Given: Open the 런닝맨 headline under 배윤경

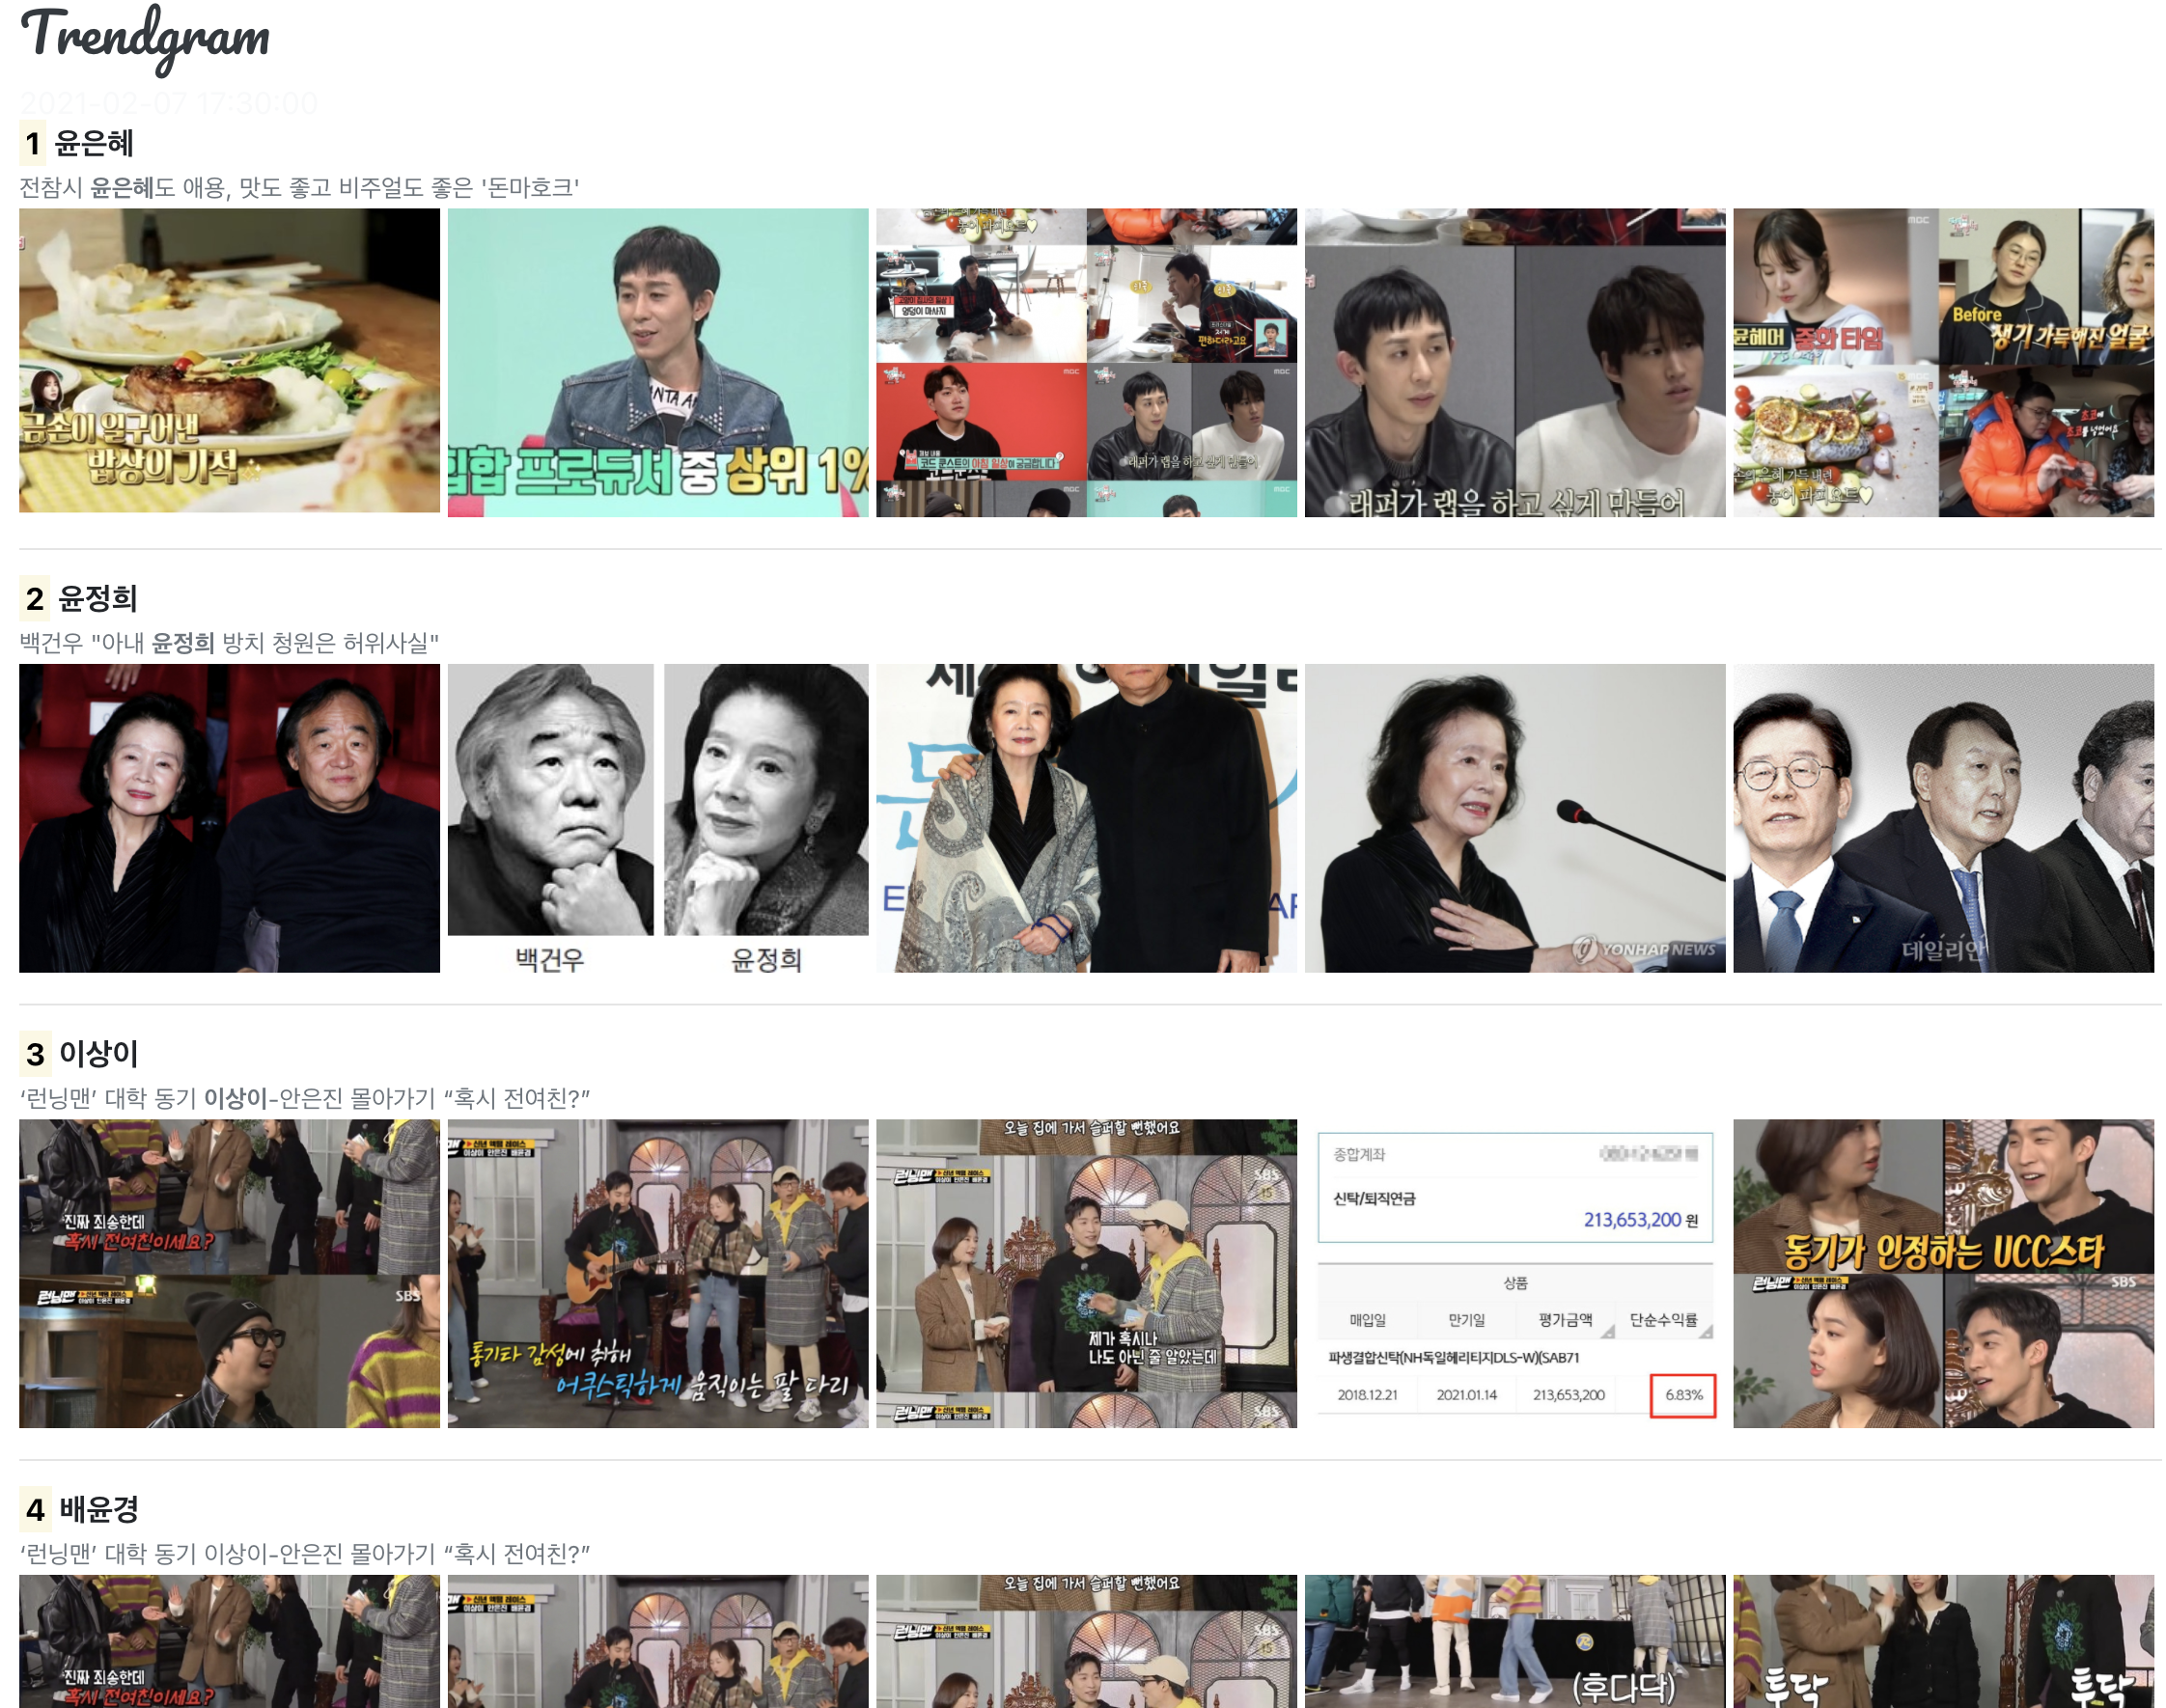Looking at the screenshot, I should point(305,1553).
